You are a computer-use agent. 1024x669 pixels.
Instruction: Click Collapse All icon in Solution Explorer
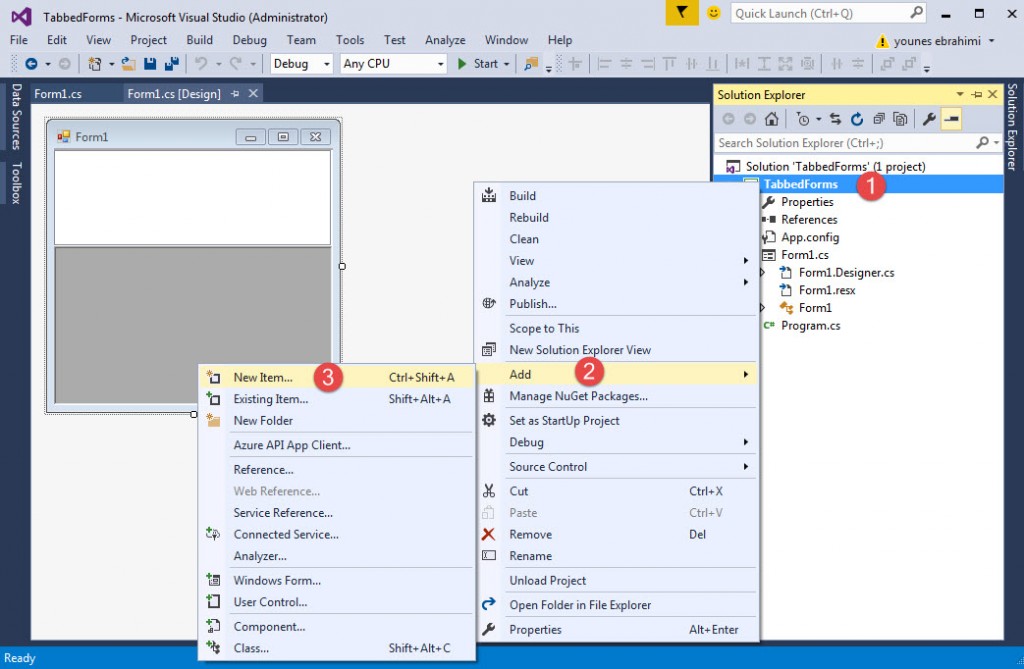[878, 119]
